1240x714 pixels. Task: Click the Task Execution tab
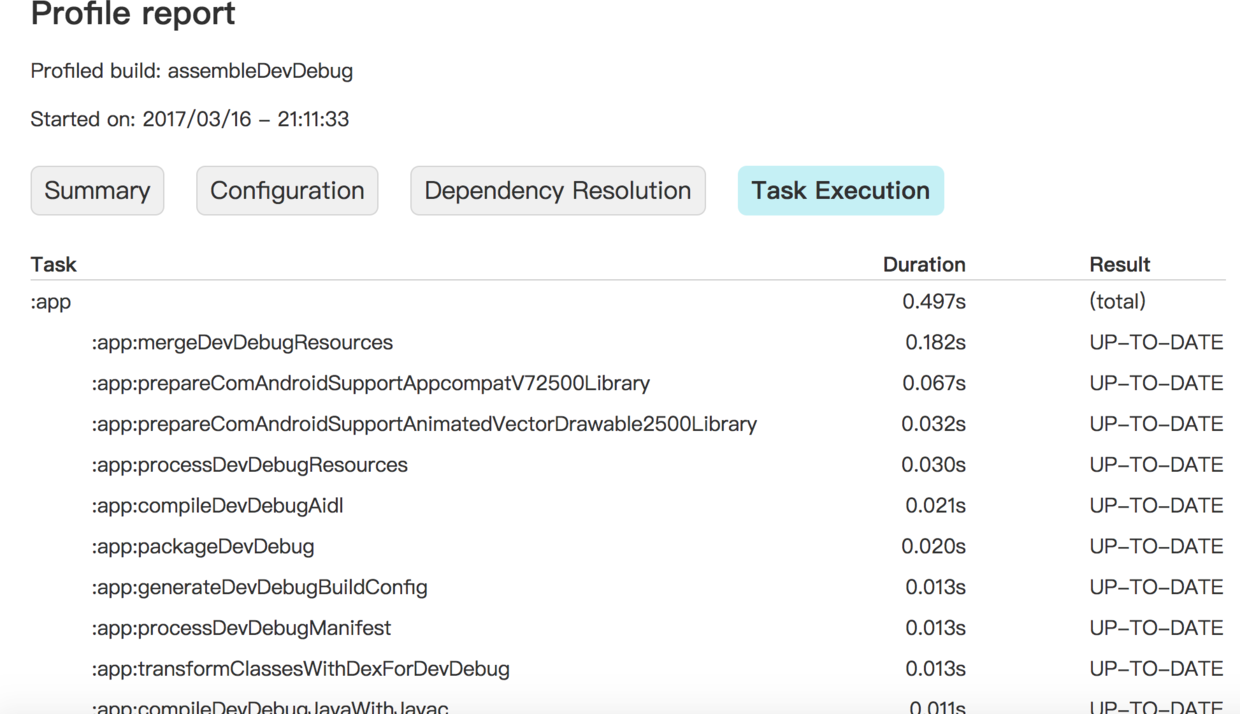pyautogui.click(x=840, y=191)
